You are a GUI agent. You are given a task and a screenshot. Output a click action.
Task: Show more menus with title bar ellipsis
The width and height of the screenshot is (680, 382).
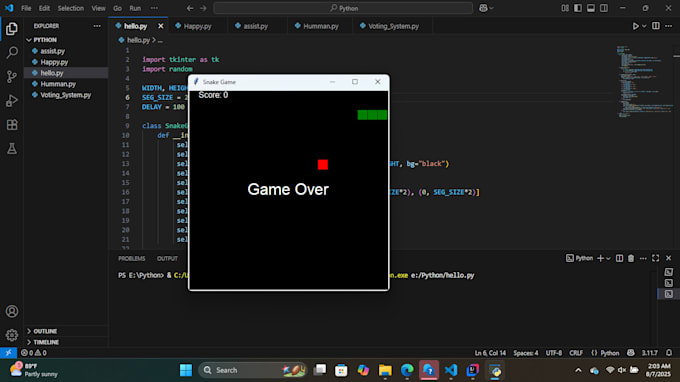pyautogui.click(x=154, y=8)
